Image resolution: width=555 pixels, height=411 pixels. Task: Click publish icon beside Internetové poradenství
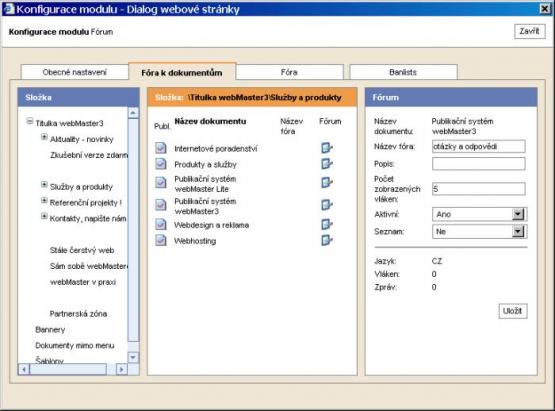click(161, 148)
